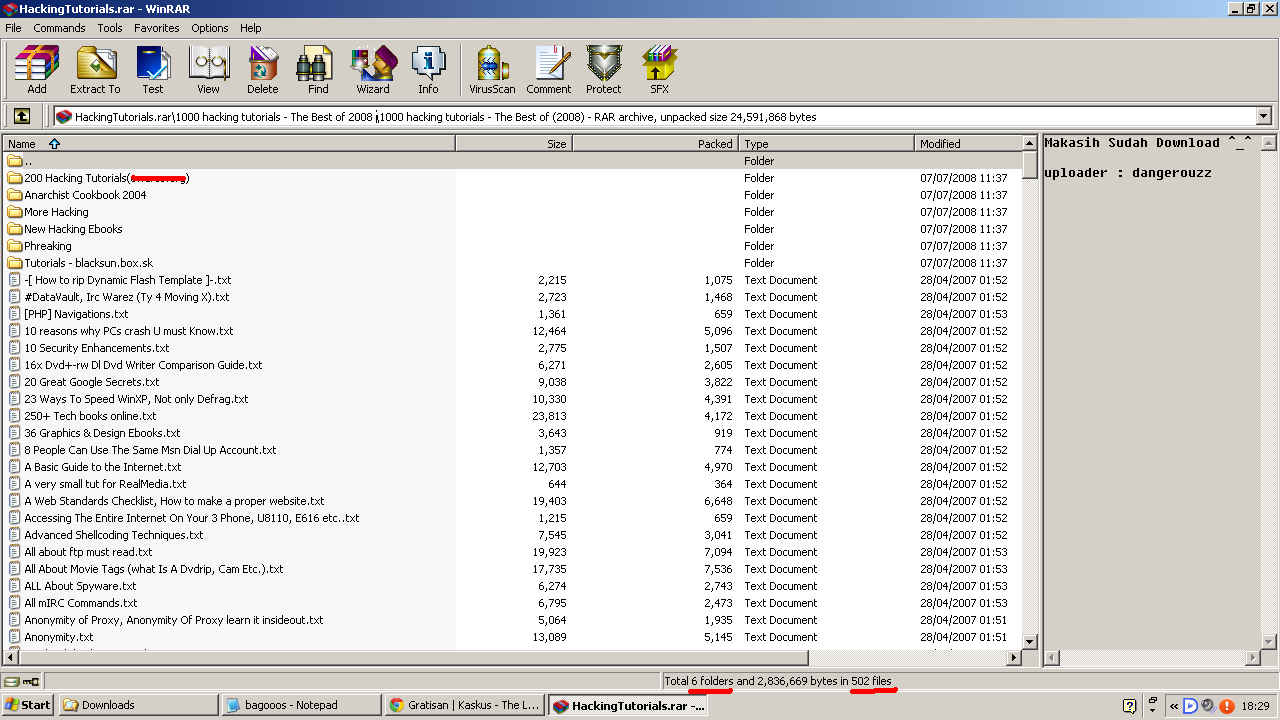Select All mIRC Commands.txt file
This screenshot has height=720, width=1280.
pyautogui.click(x=81, y=603)
